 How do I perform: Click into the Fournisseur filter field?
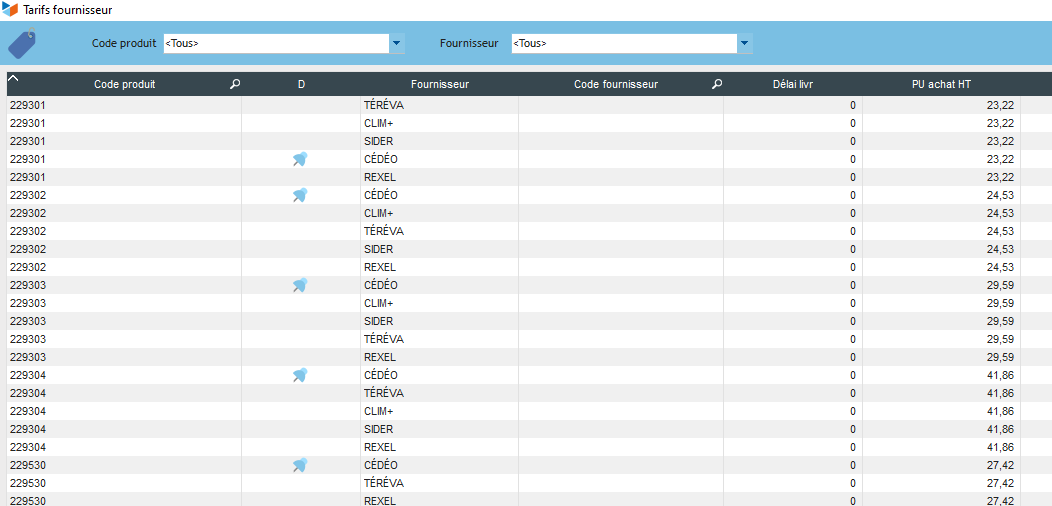coord(623,43)
